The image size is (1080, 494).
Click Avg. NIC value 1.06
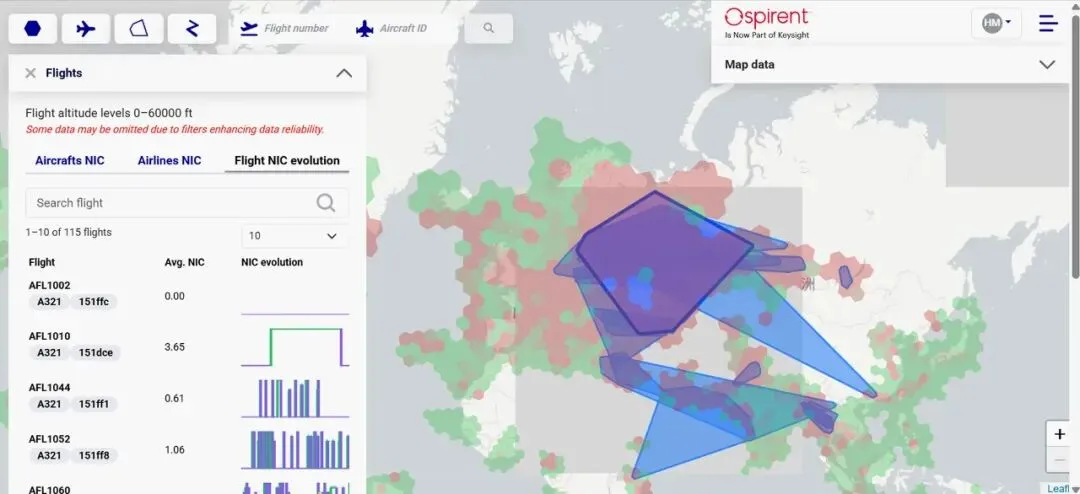click(x=174, y=450)
